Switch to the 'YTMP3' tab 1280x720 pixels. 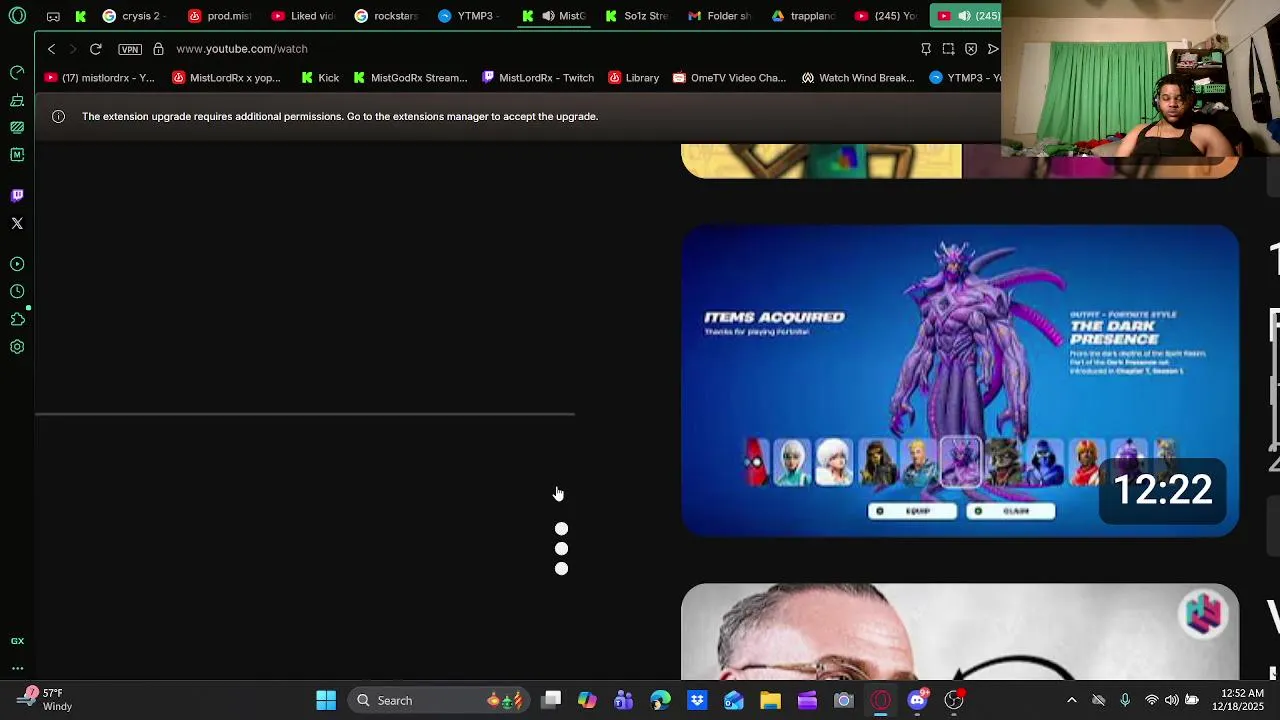coord(469,16)
